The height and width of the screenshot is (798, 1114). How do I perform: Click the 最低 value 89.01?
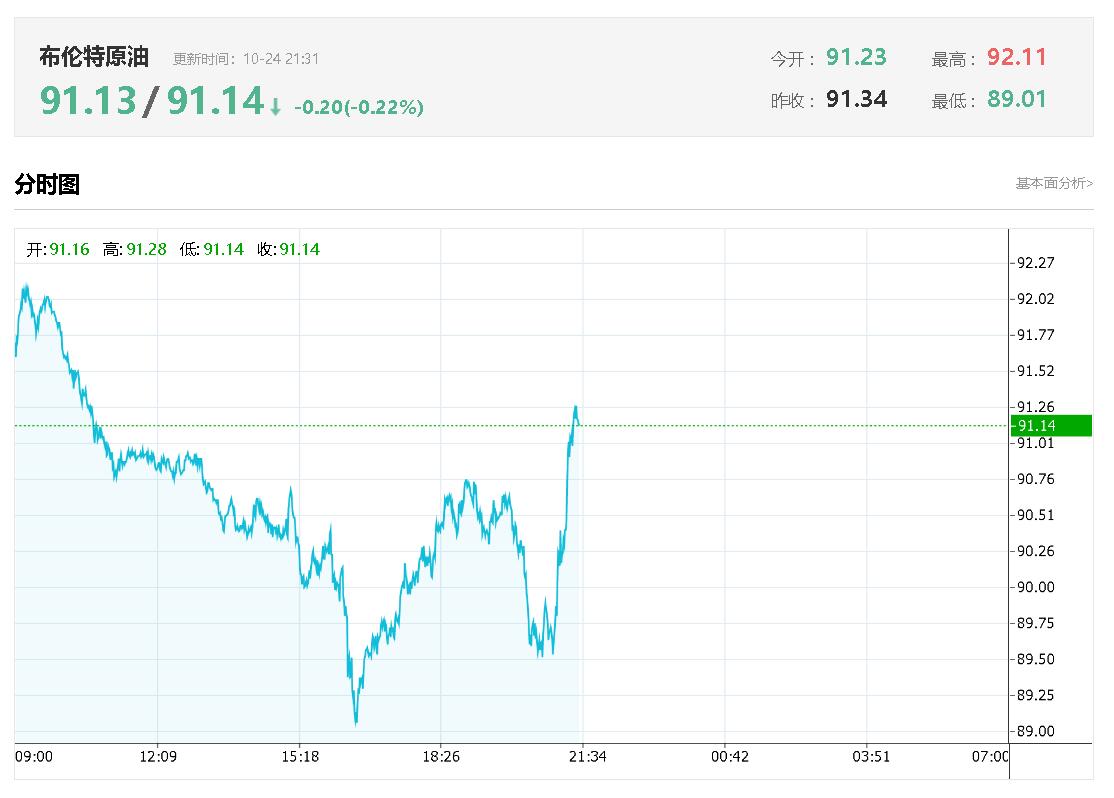(1016, 99)
